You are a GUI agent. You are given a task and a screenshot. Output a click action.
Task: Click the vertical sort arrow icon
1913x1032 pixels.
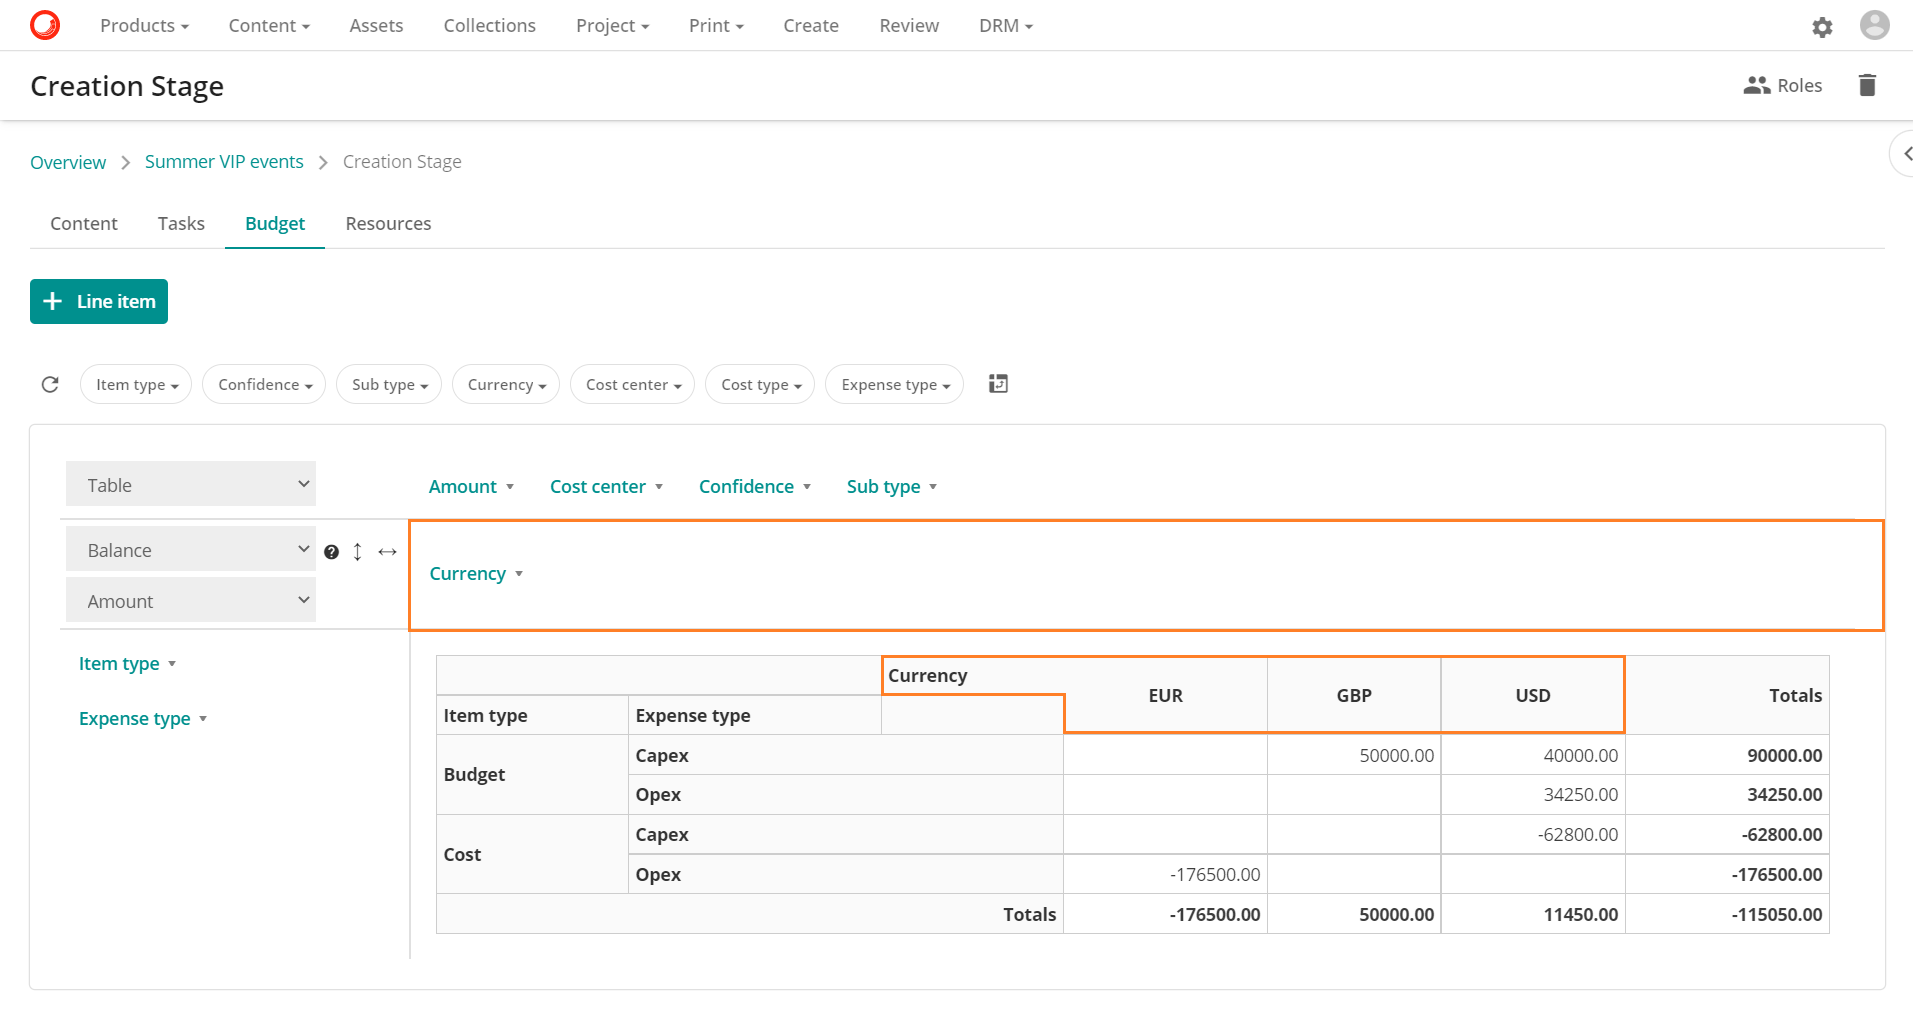tap(358, 552)
